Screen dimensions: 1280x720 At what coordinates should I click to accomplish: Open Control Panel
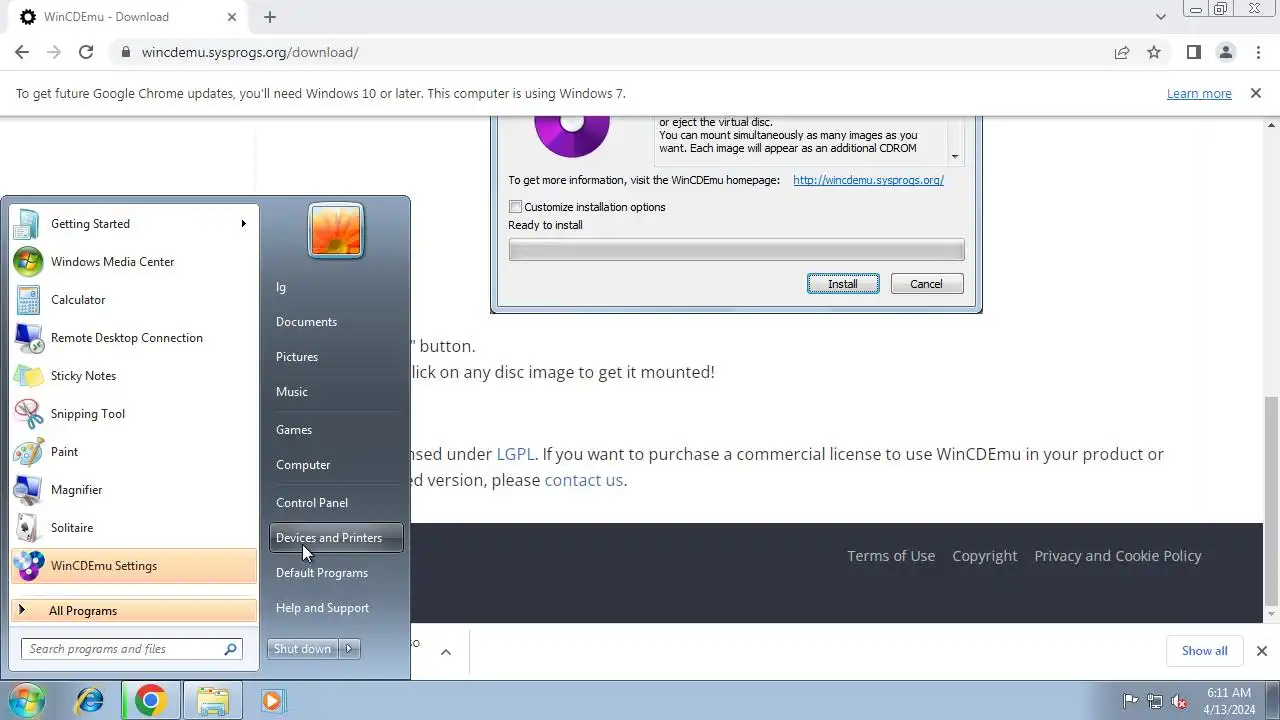[x=312, y=503]
